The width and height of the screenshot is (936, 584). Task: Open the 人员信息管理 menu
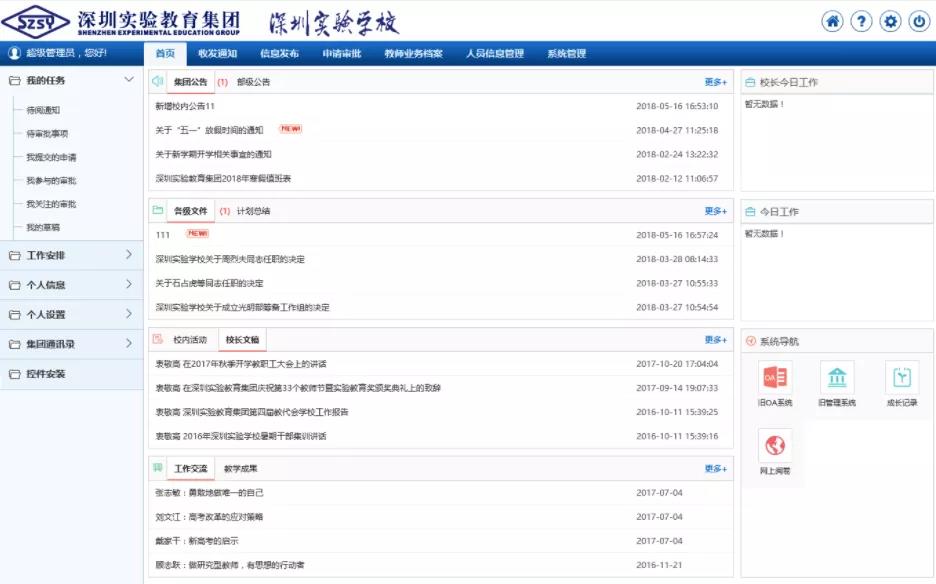point(495,54)
